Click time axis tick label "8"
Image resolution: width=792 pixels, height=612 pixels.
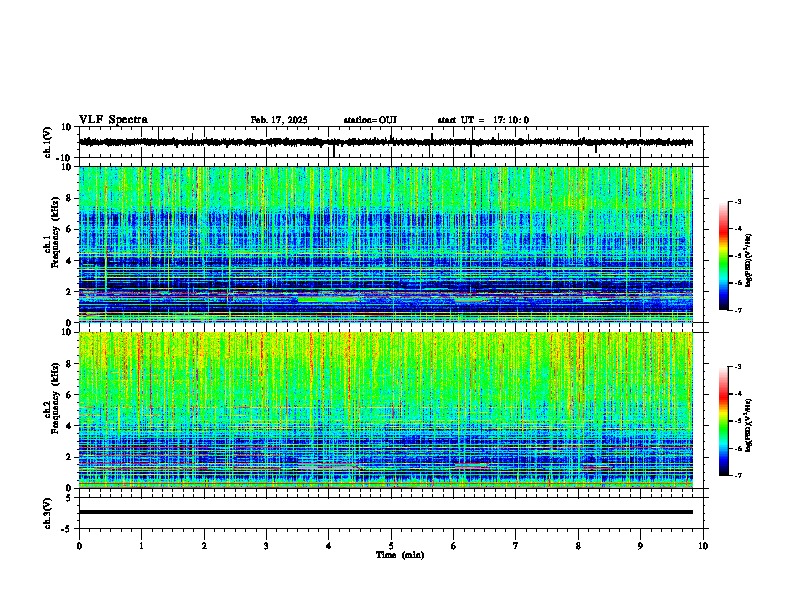(x=578, y=546)
